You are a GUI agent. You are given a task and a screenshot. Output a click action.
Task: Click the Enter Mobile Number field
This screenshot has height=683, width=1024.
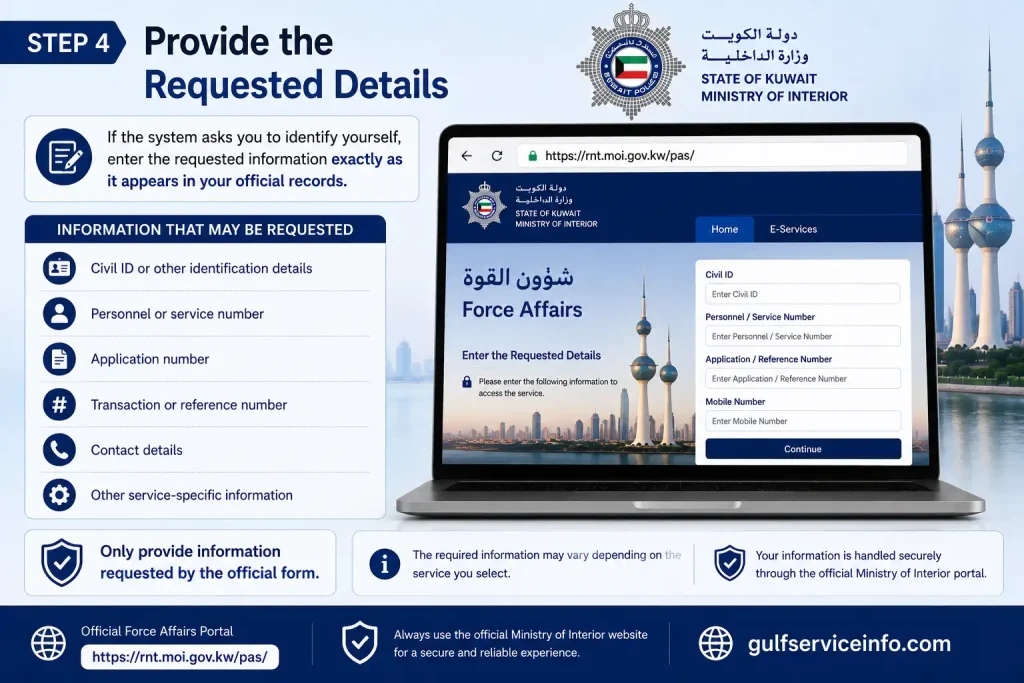803,421
